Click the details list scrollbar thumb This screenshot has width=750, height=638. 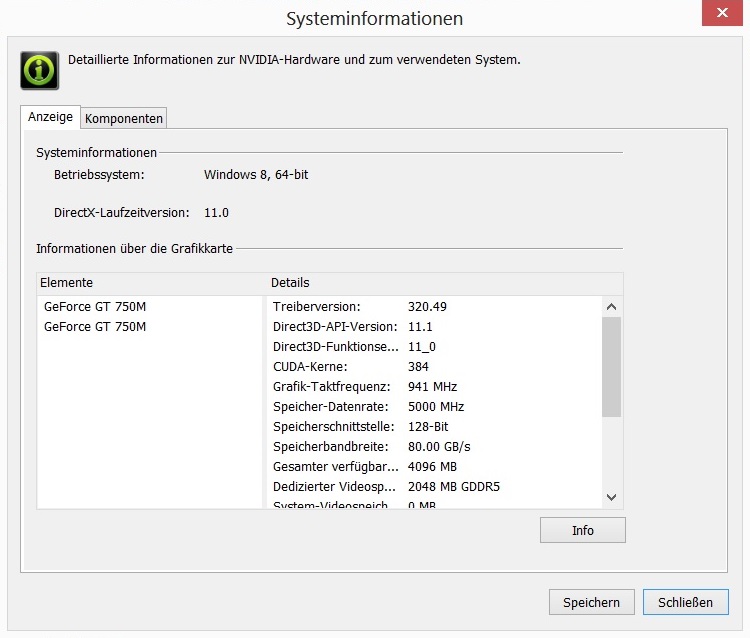click(x=612, y=366)
